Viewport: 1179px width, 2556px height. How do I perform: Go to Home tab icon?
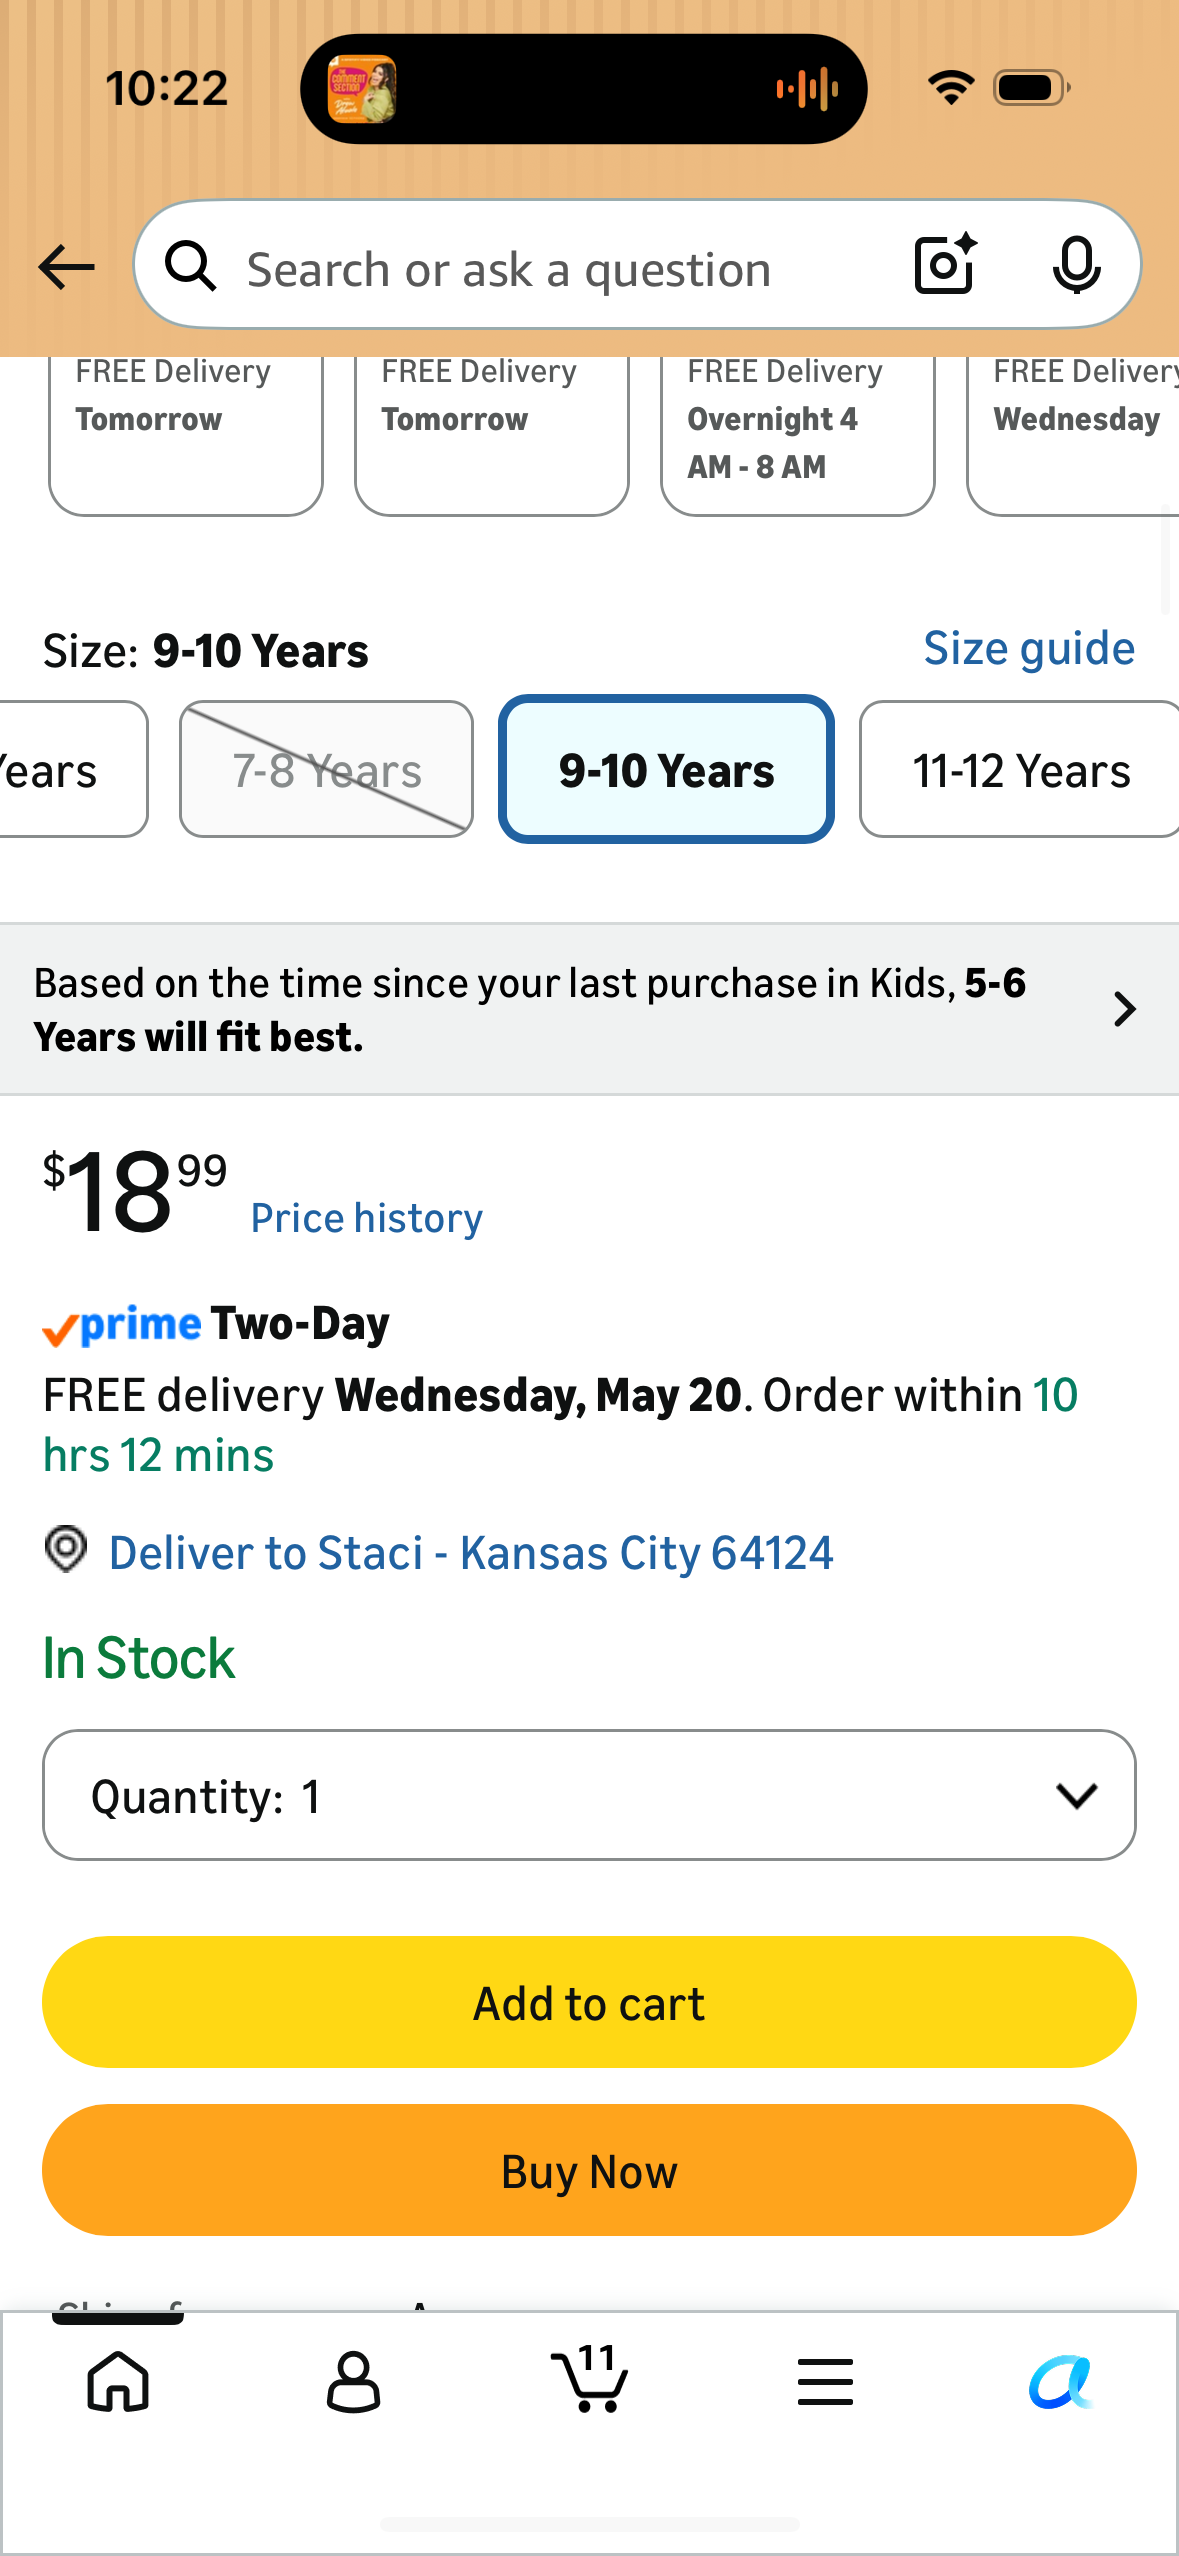coord(118,2381)
